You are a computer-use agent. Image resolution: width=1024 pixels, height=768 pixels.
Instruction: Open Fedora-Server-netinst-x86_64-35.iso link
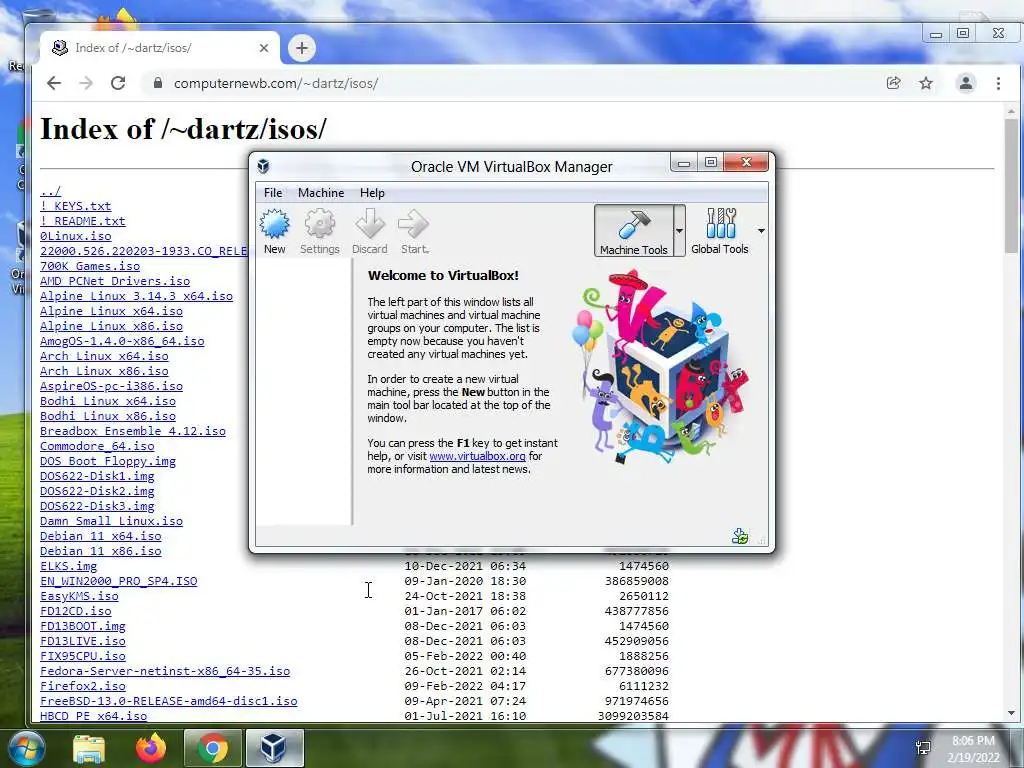[165, 671]
